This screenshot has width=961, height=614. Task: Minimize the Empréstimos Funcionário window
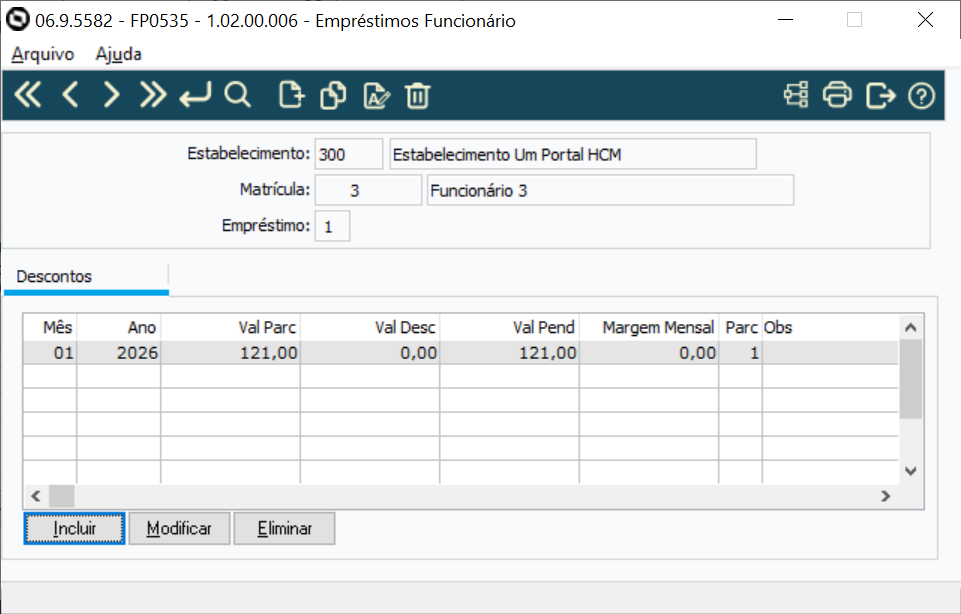[x=785, y=20]
